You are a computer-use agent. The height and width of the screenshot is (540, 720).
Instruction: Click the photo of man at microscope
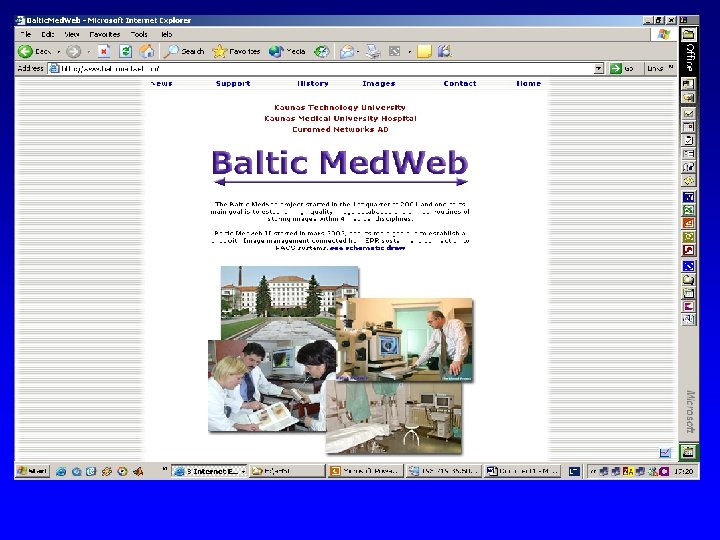click(405, 340)
